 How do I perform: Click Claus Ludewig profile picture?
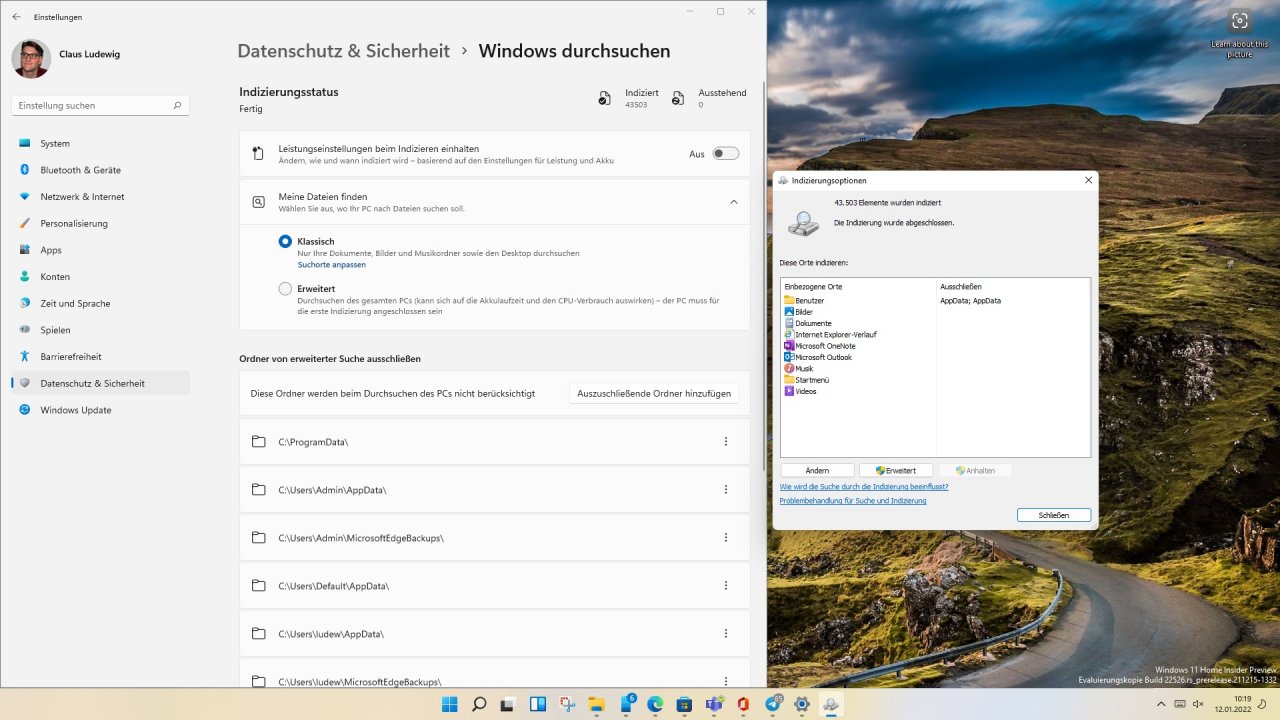pyautogui.click(x=31, y=59)
